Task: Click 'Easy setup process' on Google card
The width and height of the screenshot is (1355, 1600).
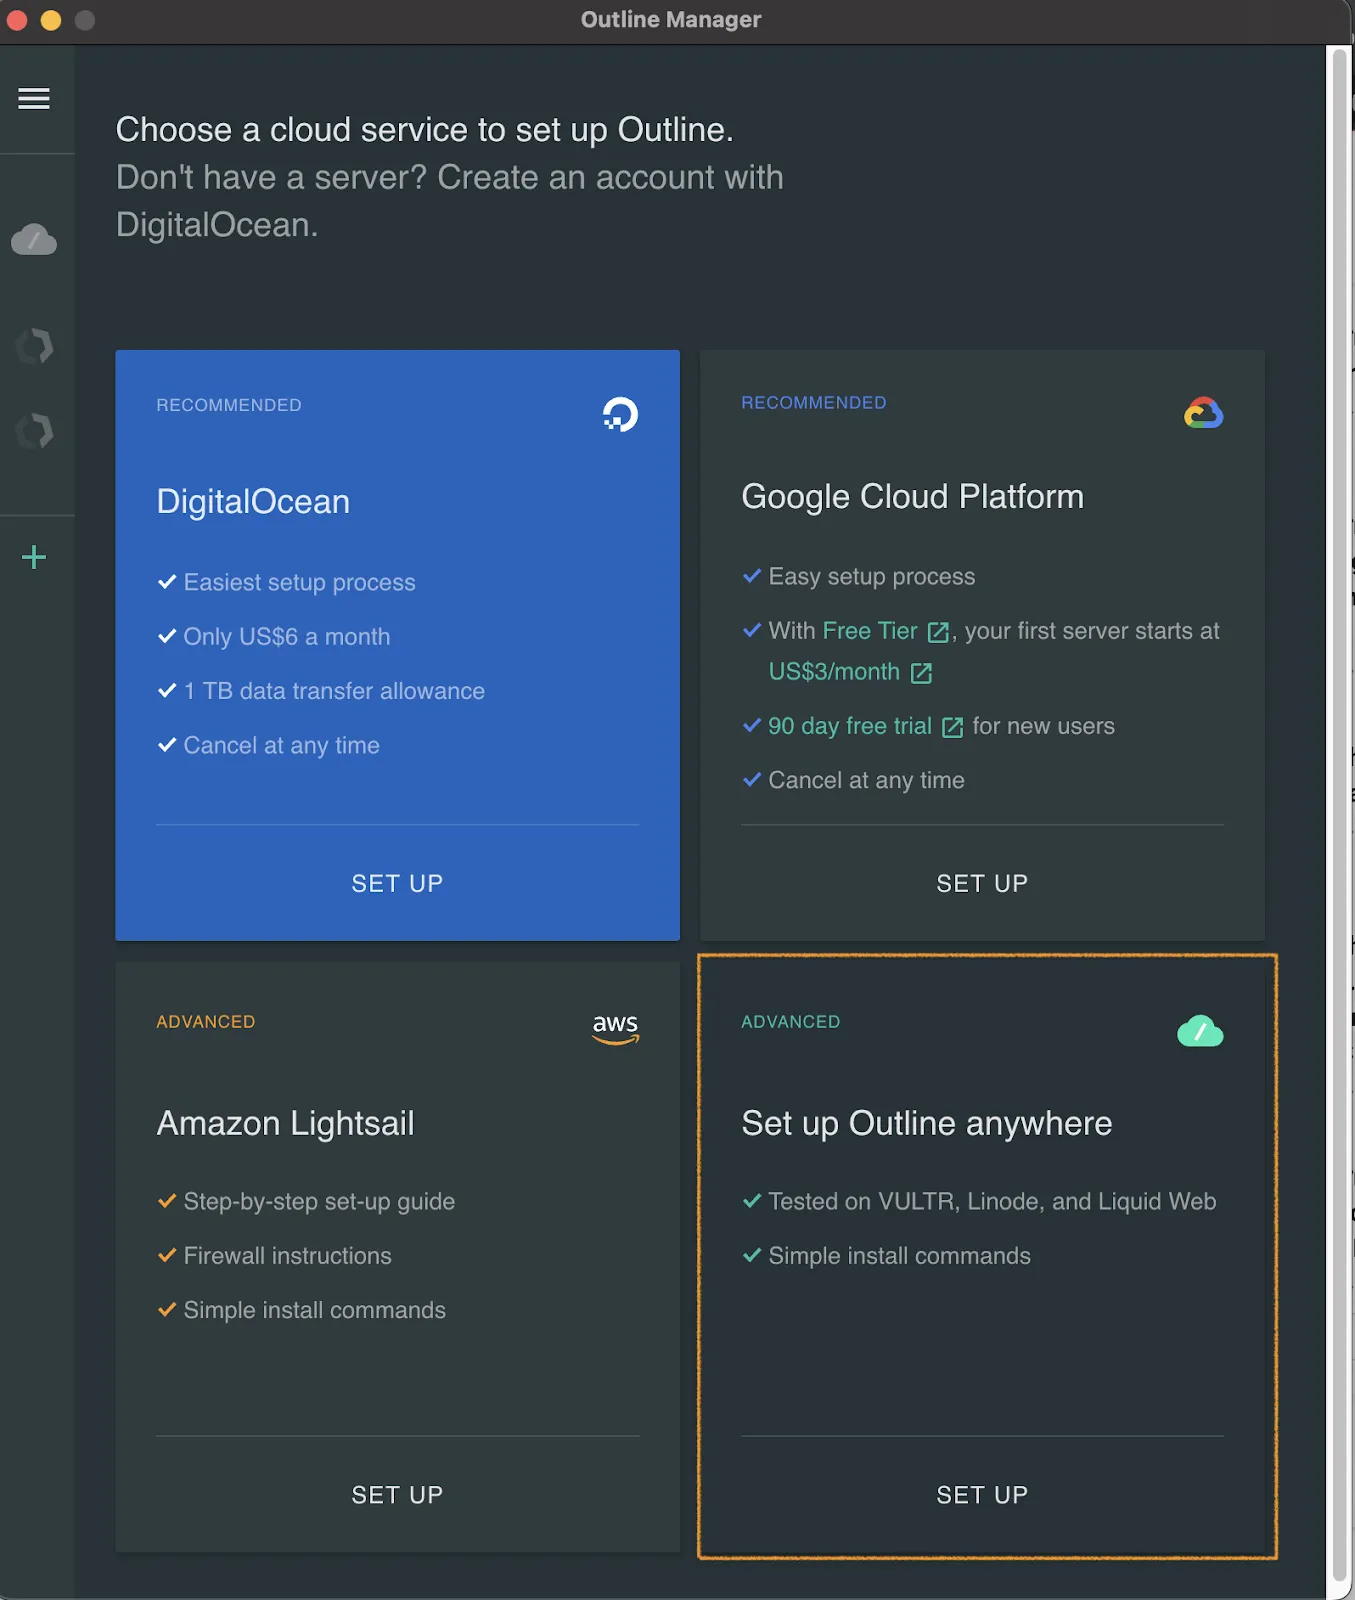Action: [871, 576]
